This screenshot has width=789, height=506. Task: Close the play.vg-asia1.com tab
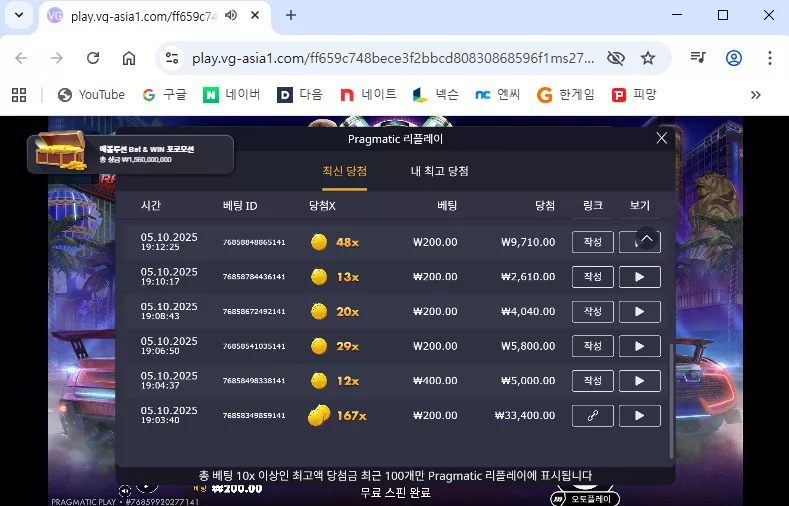255,16
